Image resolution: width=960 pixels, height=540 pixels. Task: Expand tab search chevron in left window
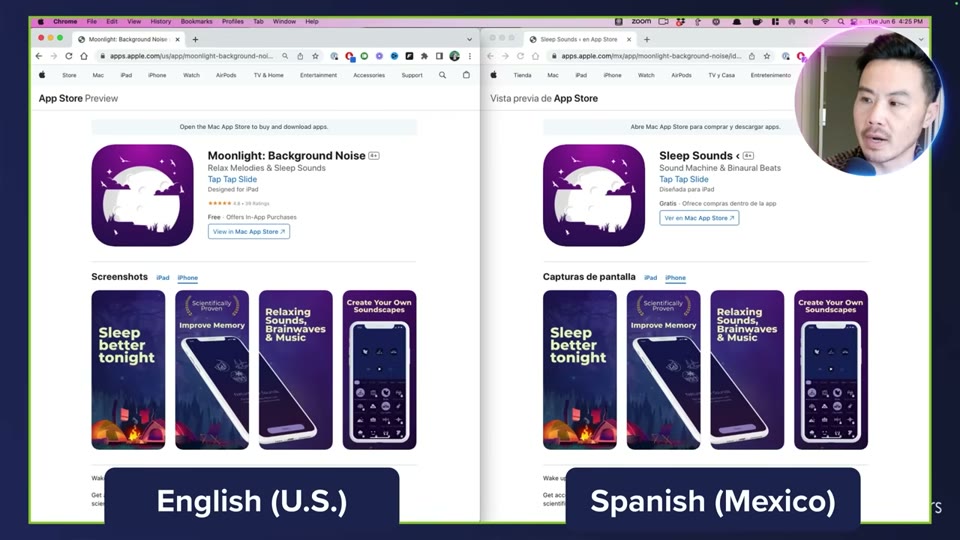pos(470,39)
